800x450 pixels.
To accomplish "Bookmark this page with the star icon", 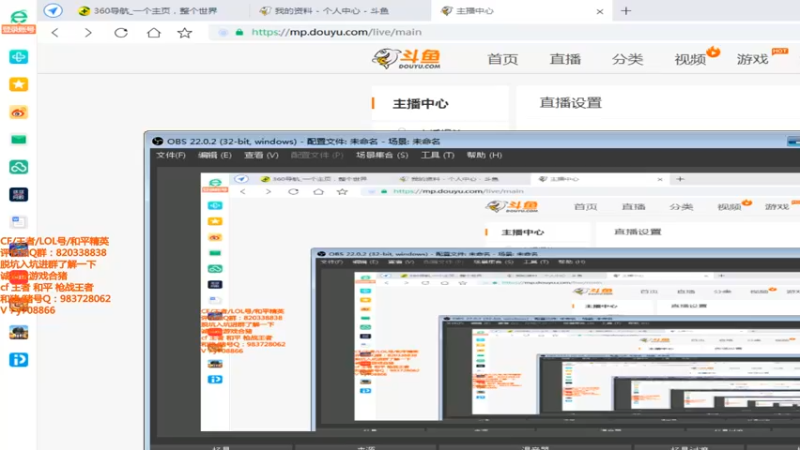I will [x=185, y=33].
